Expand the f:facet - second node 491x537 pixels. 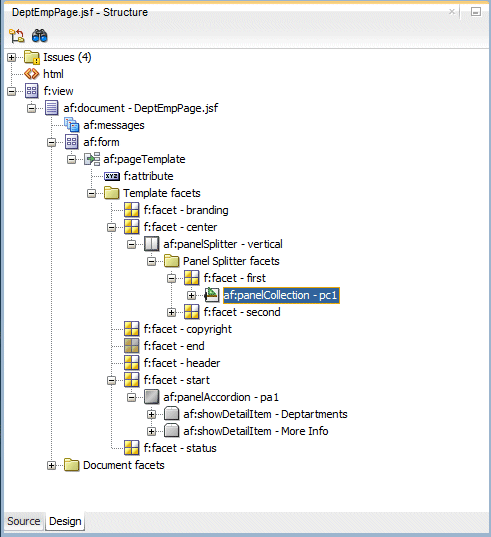pyautogui.click(x=171, y=312)
